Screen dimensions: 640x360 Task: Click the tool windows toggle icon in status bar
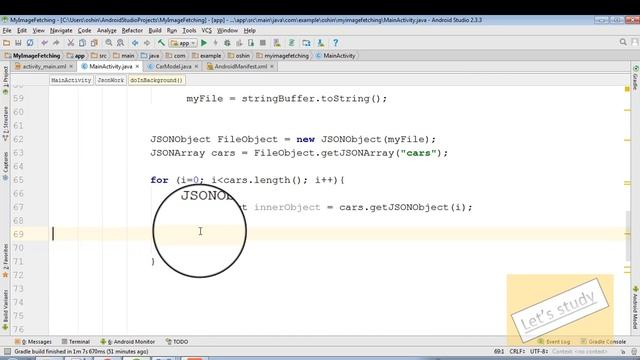tap(7, 351)
